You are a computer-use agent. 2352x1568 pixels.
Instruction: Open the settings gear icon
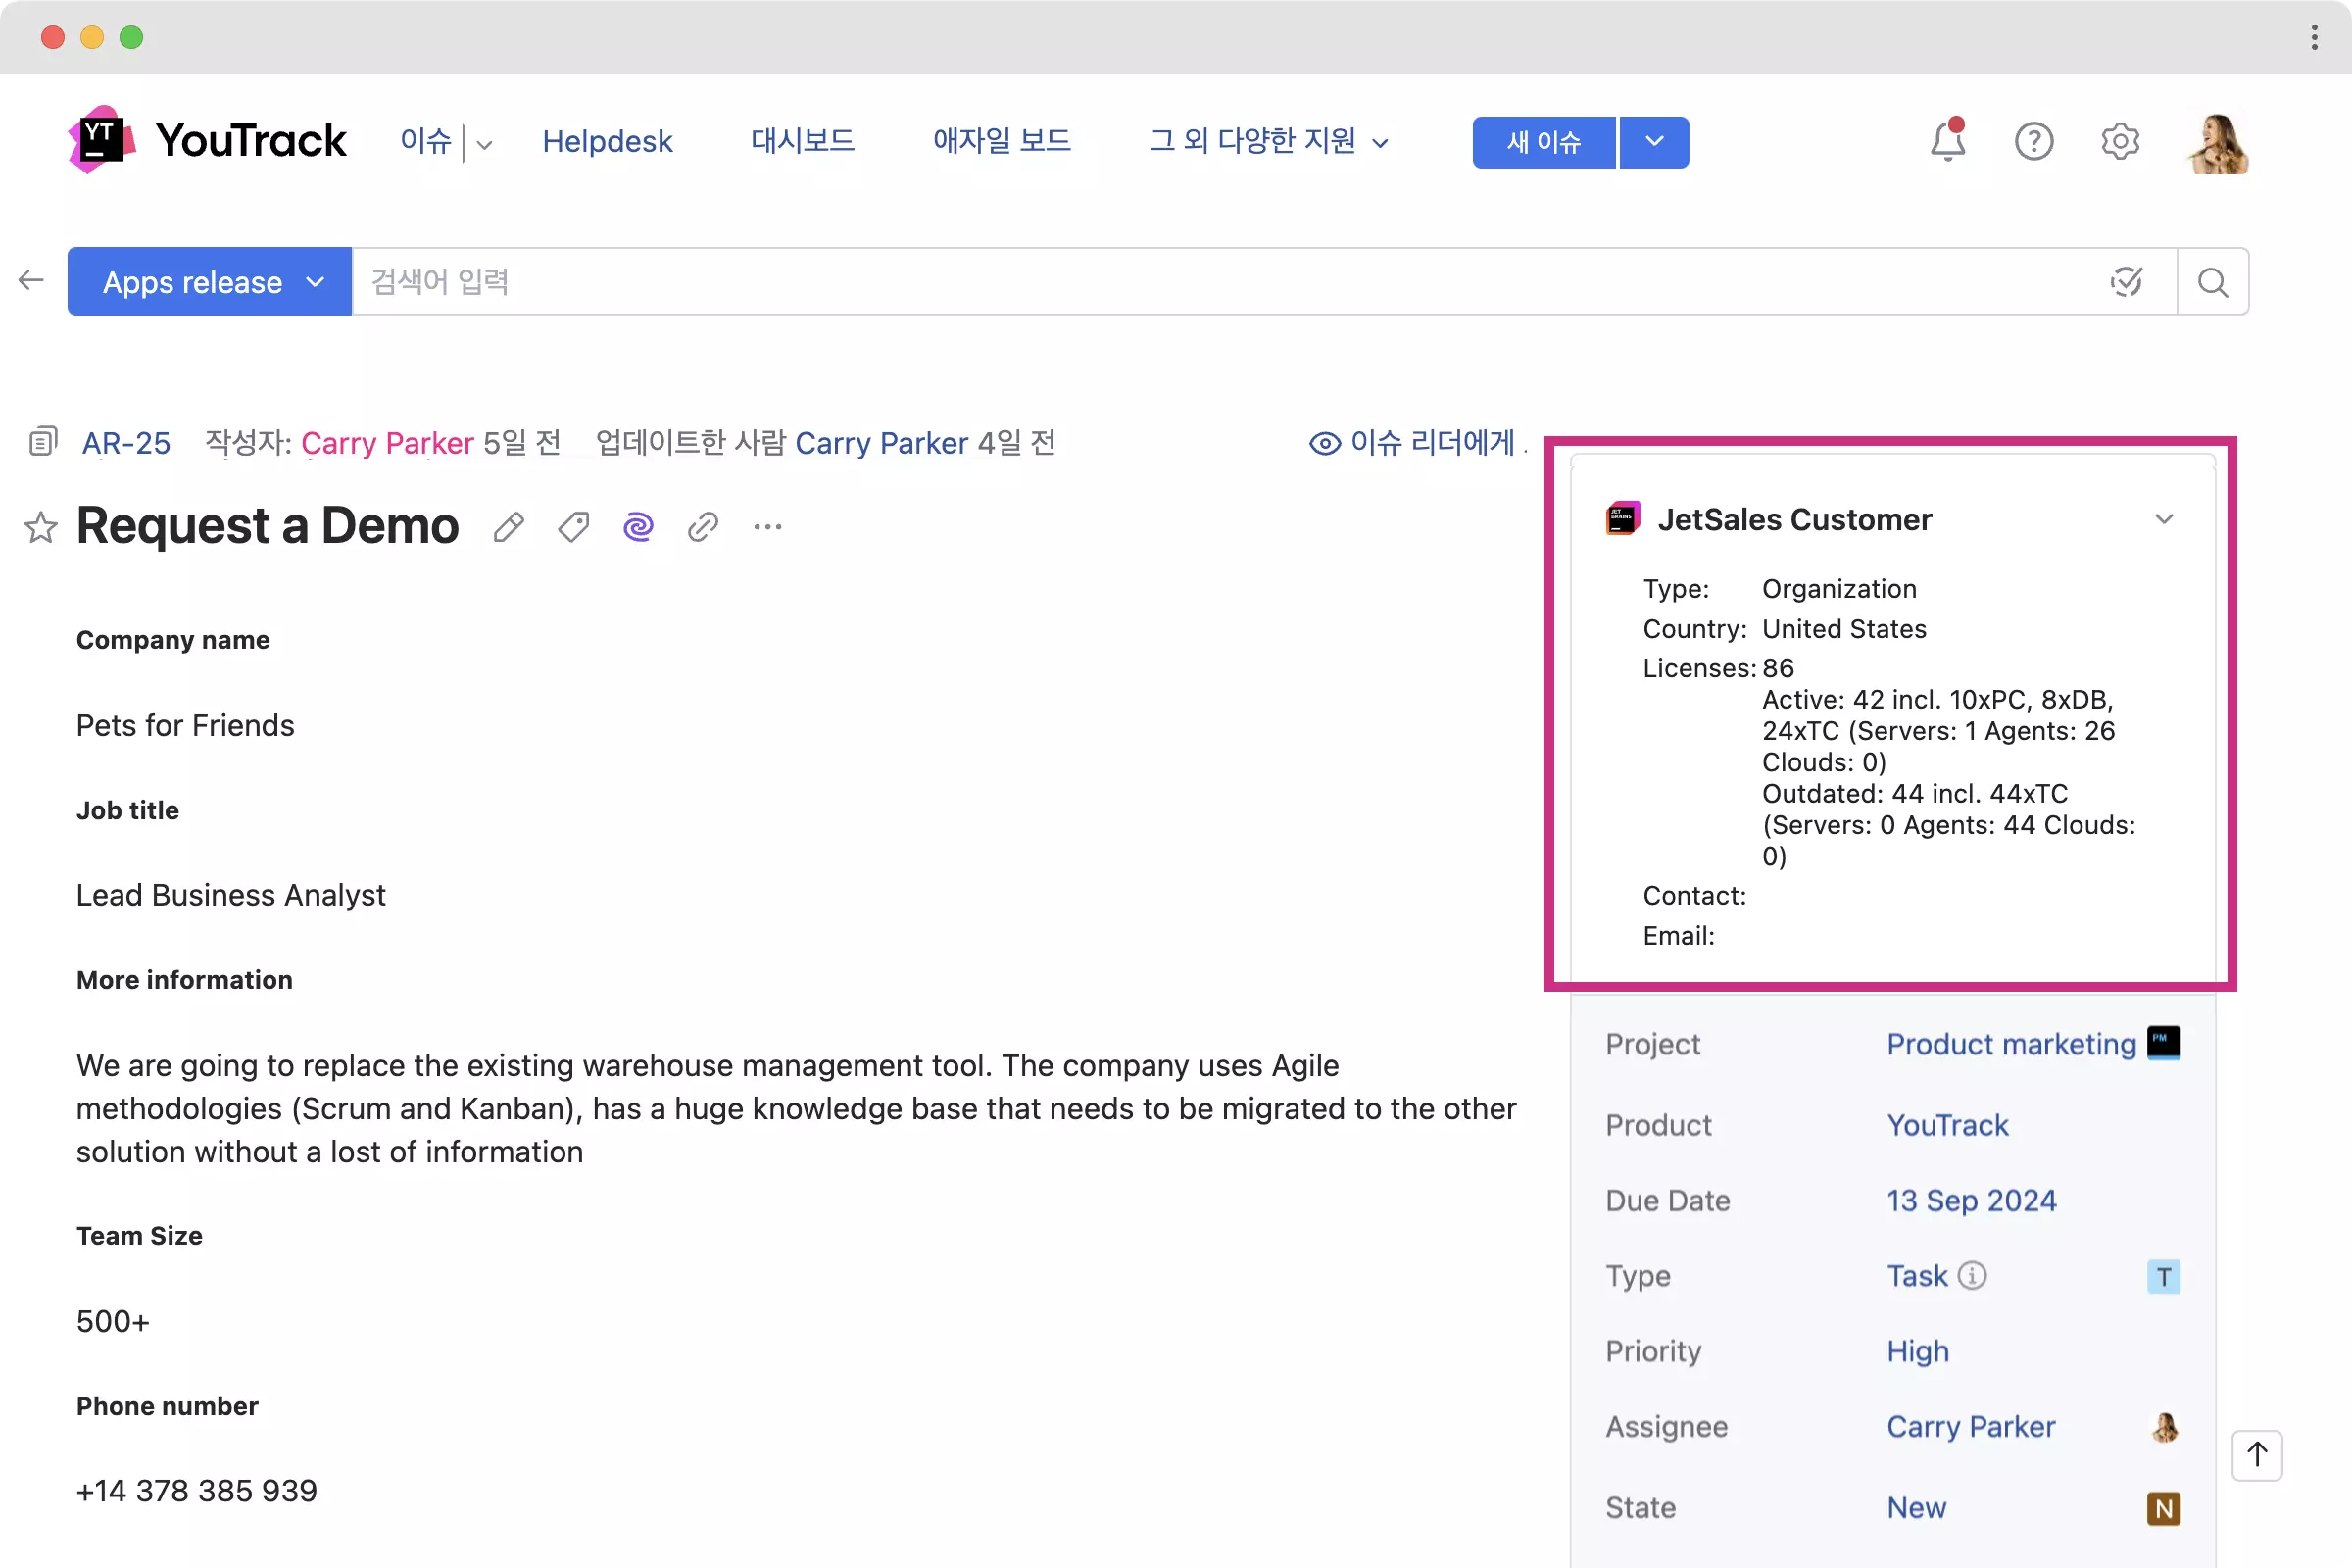(x=2119, y=141)
